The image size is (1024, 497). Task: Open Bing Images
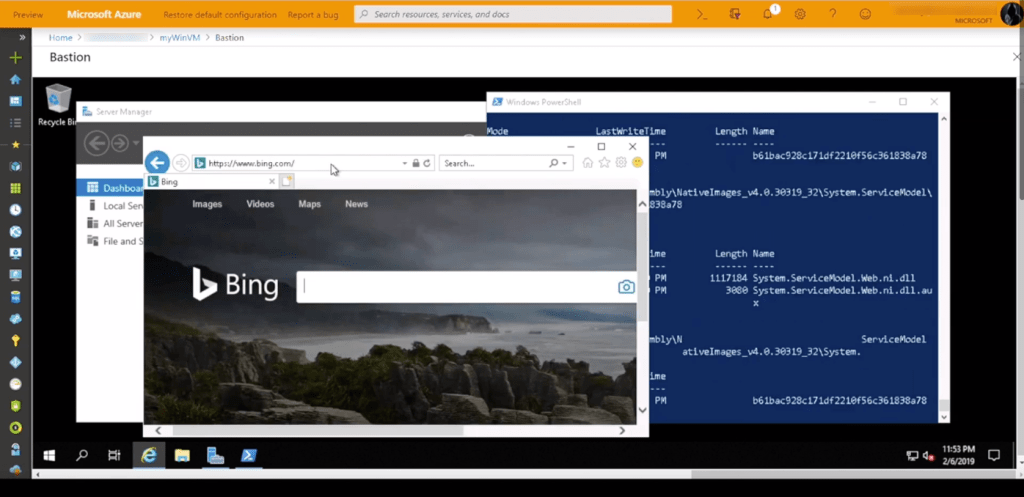coord(207,204)
